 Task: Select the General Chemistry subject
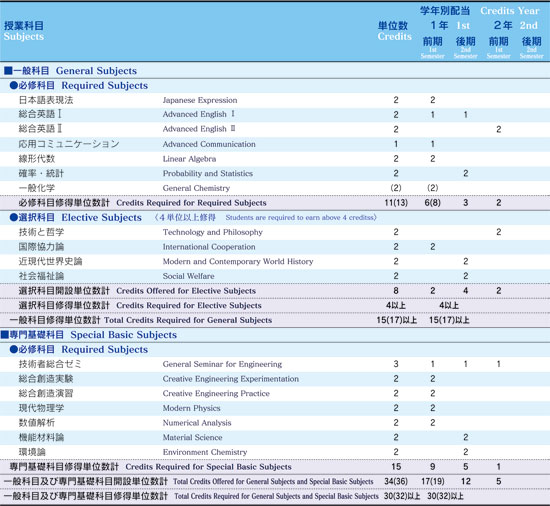pyautogui.click(x=196, y=188)
